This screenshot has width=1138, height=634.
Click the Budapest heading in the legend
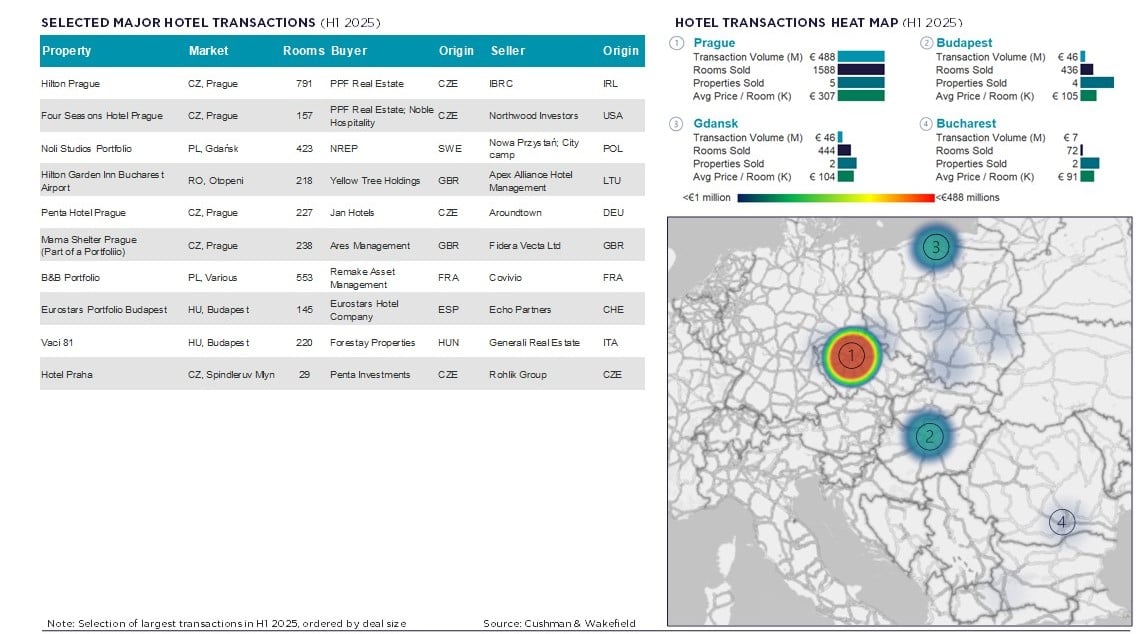pos(964,43)
